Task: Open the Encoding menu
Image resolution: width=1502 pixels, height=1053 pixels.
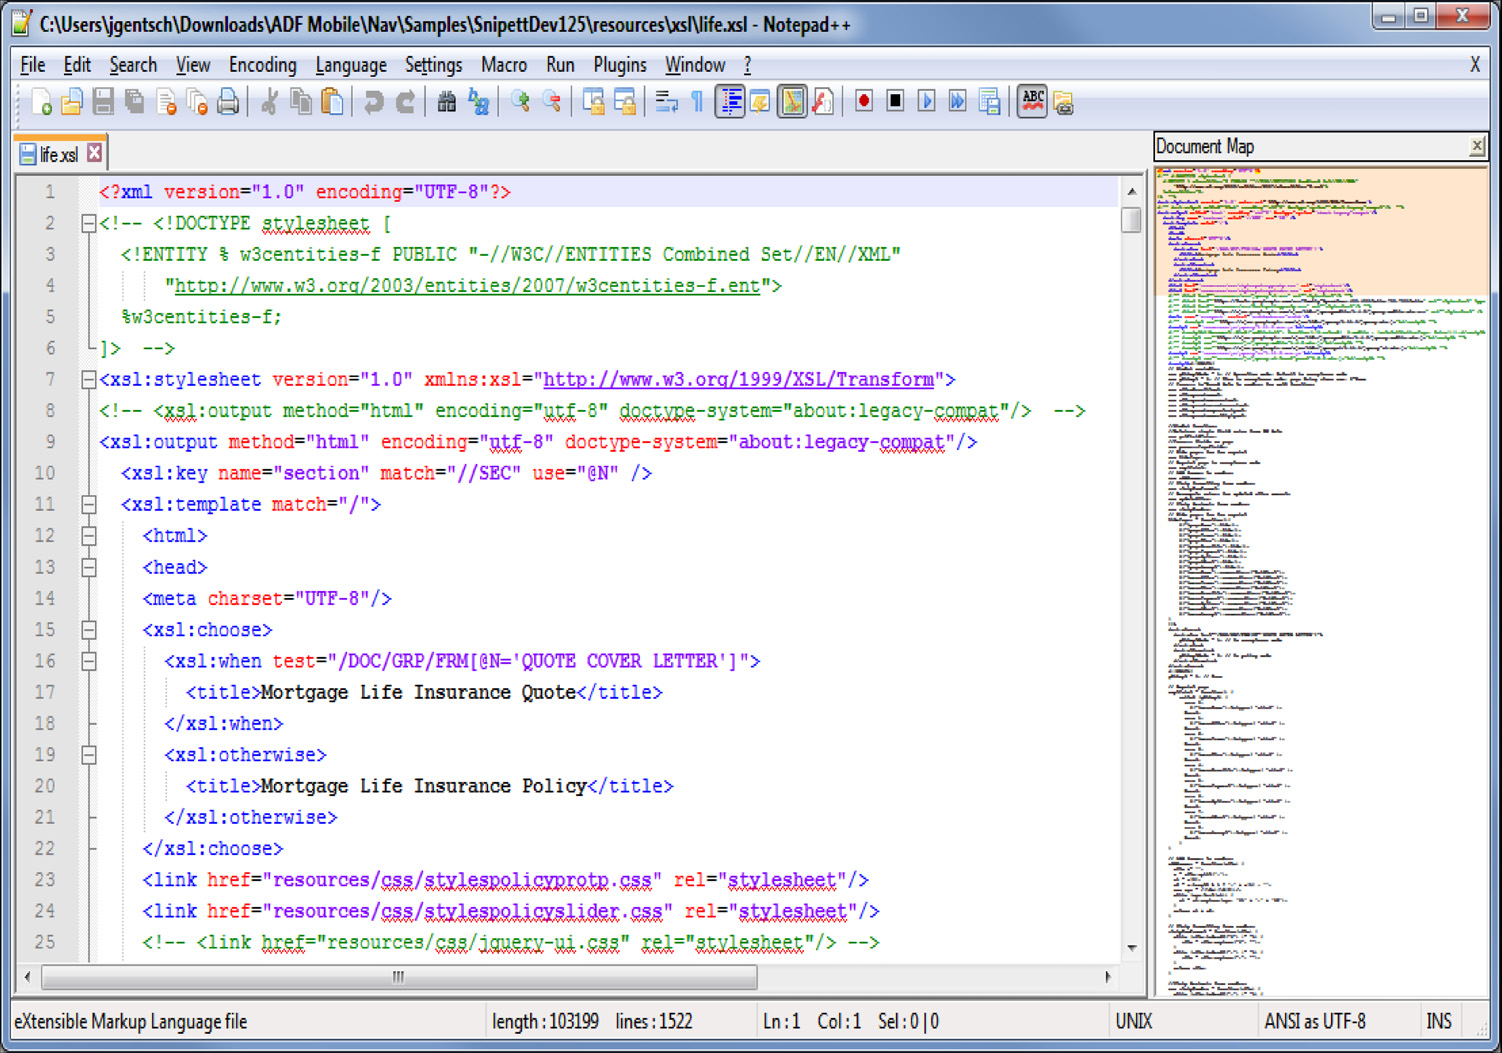Action: point(262,64)
